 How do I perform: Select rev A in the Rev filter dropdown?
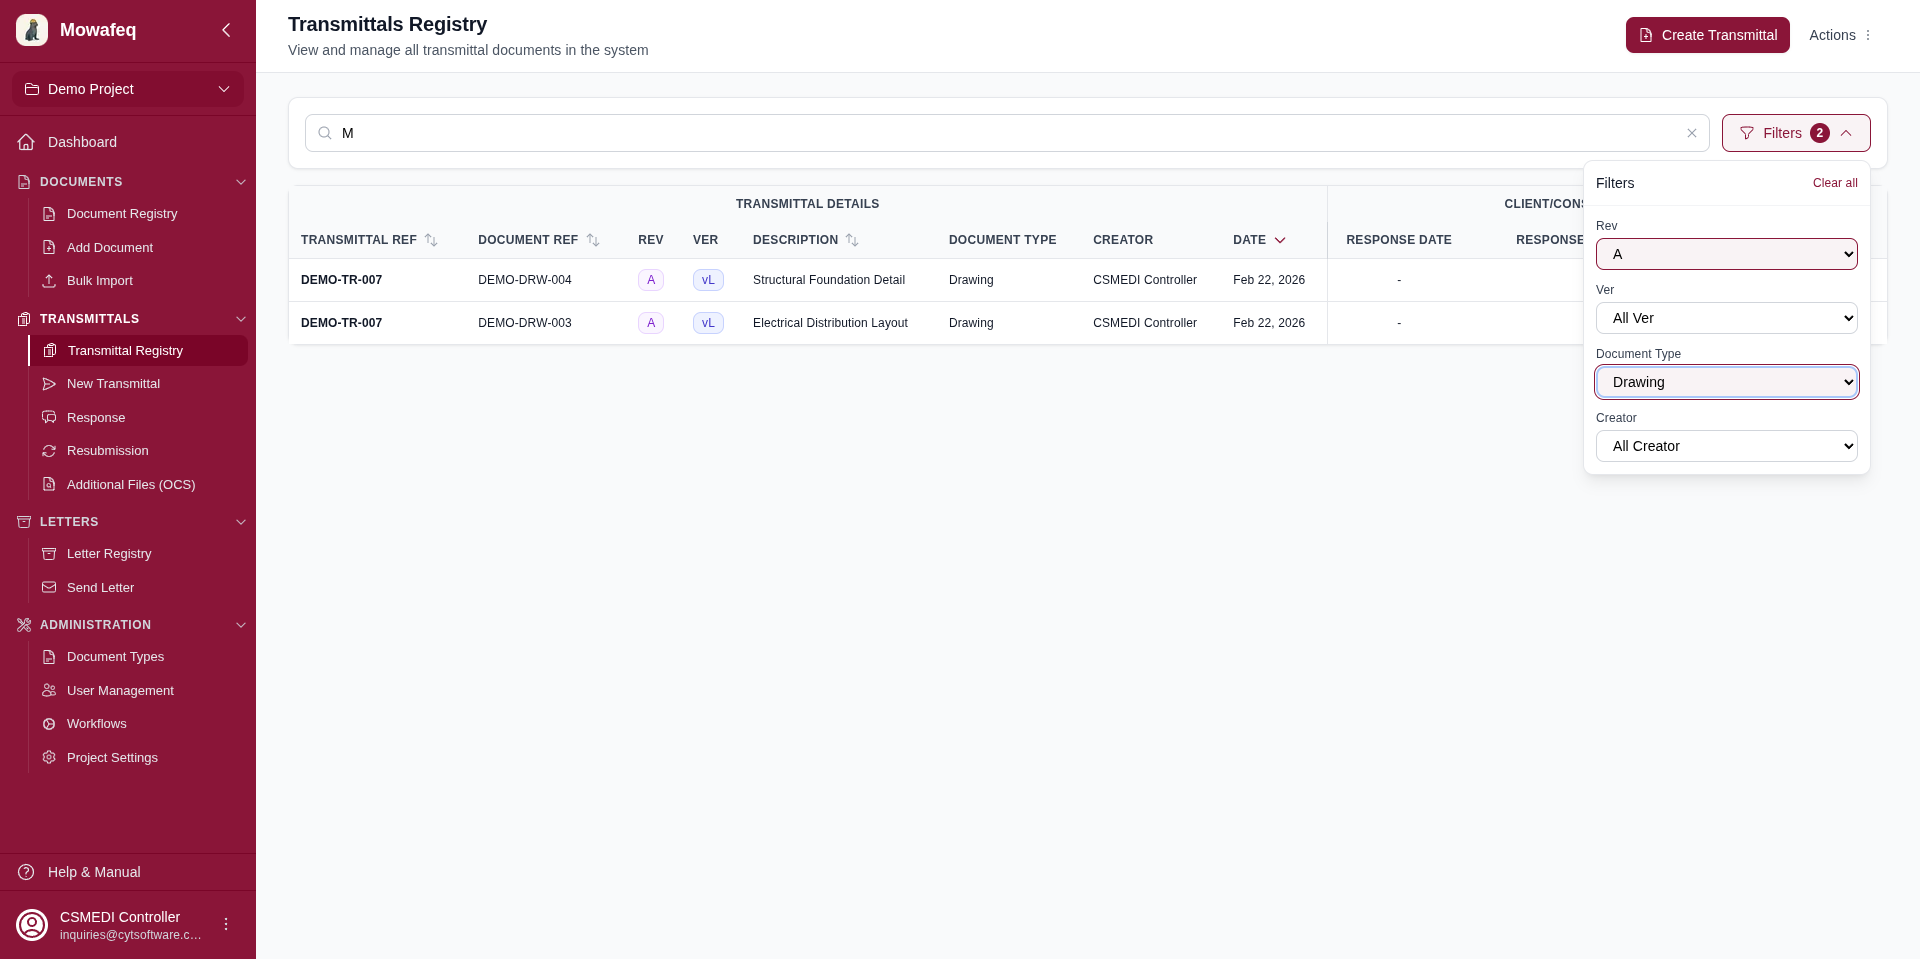1726,254
